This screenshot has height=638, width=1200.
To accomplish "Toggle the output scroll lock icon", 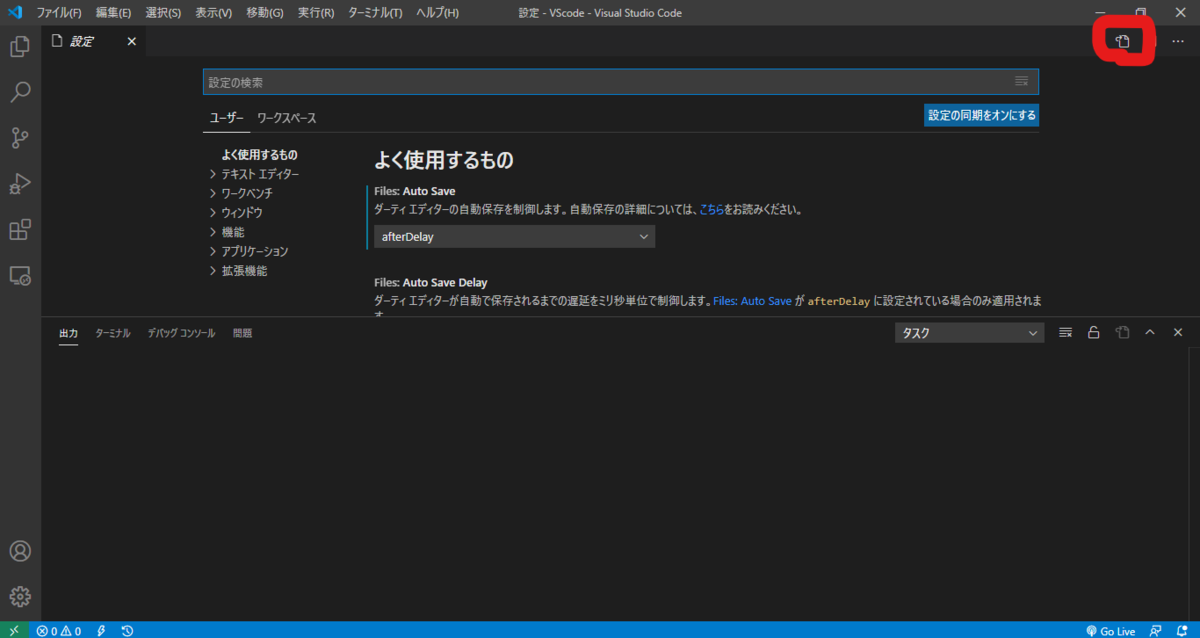I will coord(1094,332).
